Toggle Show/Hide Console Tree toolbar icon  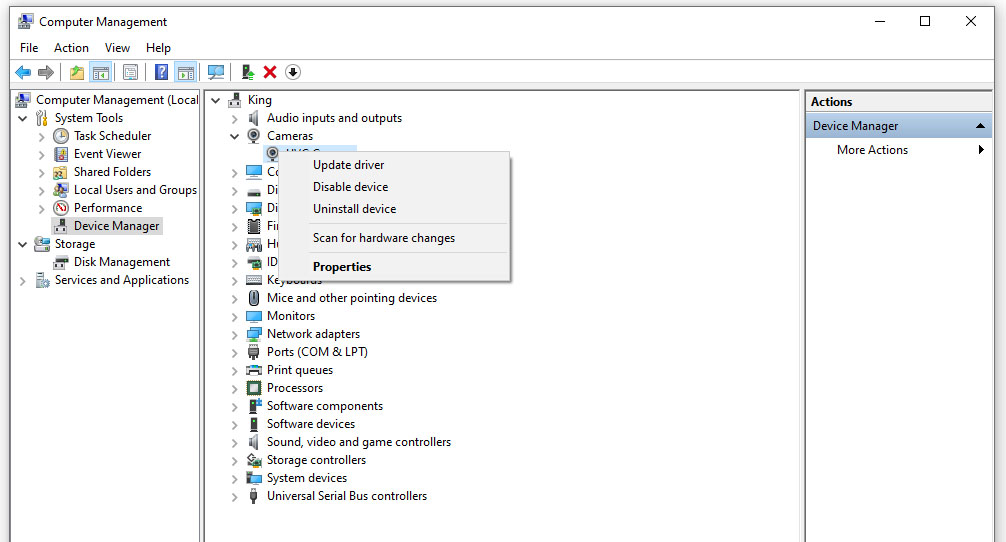point(101,72)
